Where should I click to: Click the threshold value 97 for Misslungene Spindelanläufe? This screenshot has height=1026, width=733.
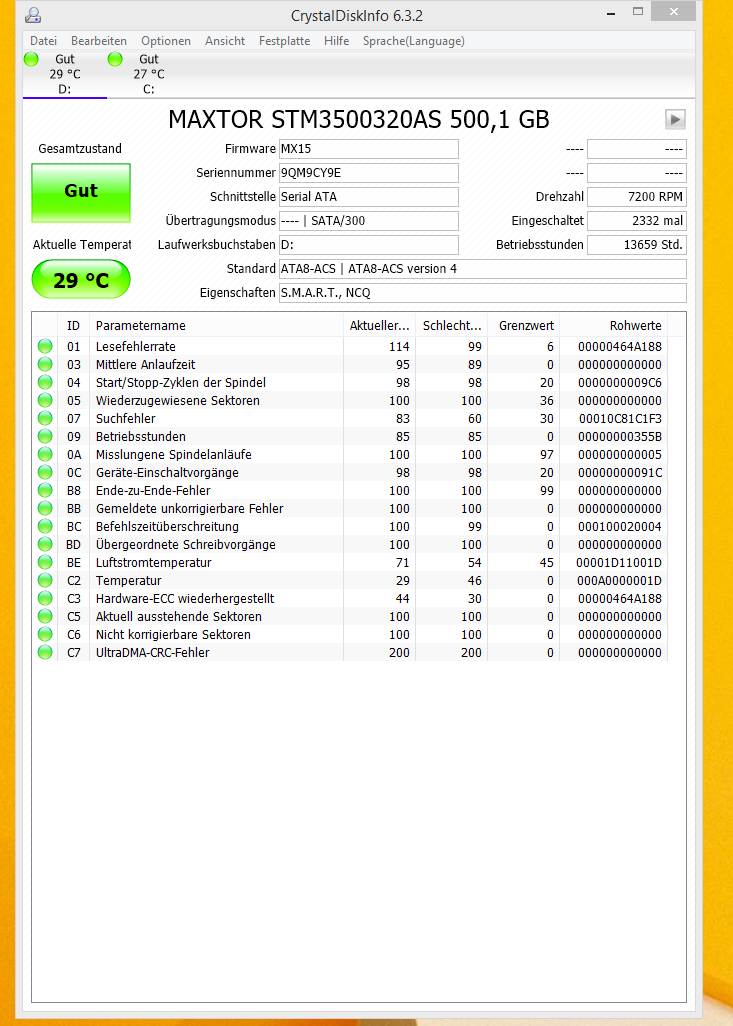[546, 454]
